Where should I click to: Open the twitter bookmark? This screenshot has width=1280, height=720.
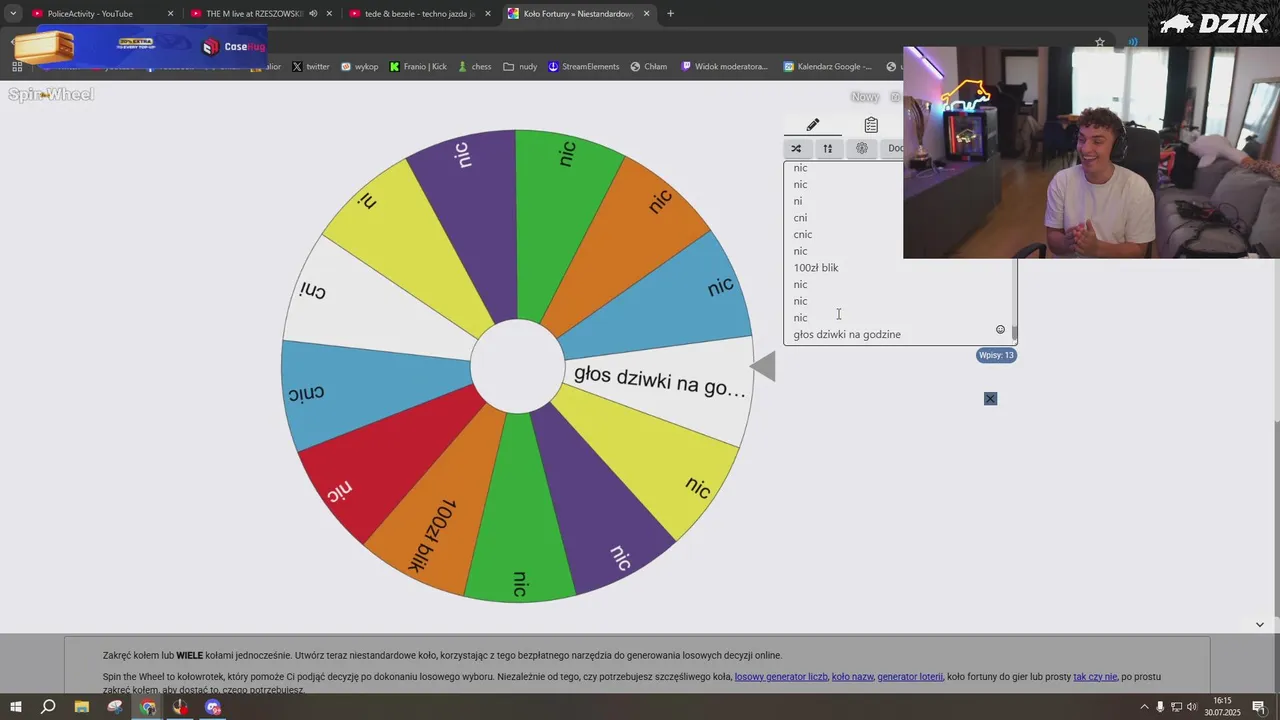tap(311, 67)
